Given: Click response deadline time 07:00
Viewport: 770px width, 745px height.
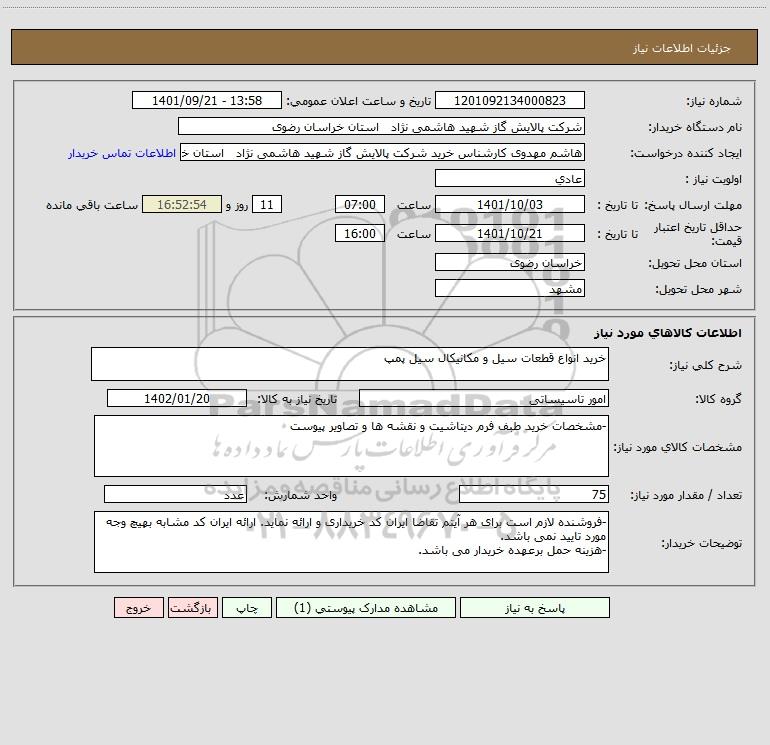Looking at the screenshot, I should click(x=359, y=204).
